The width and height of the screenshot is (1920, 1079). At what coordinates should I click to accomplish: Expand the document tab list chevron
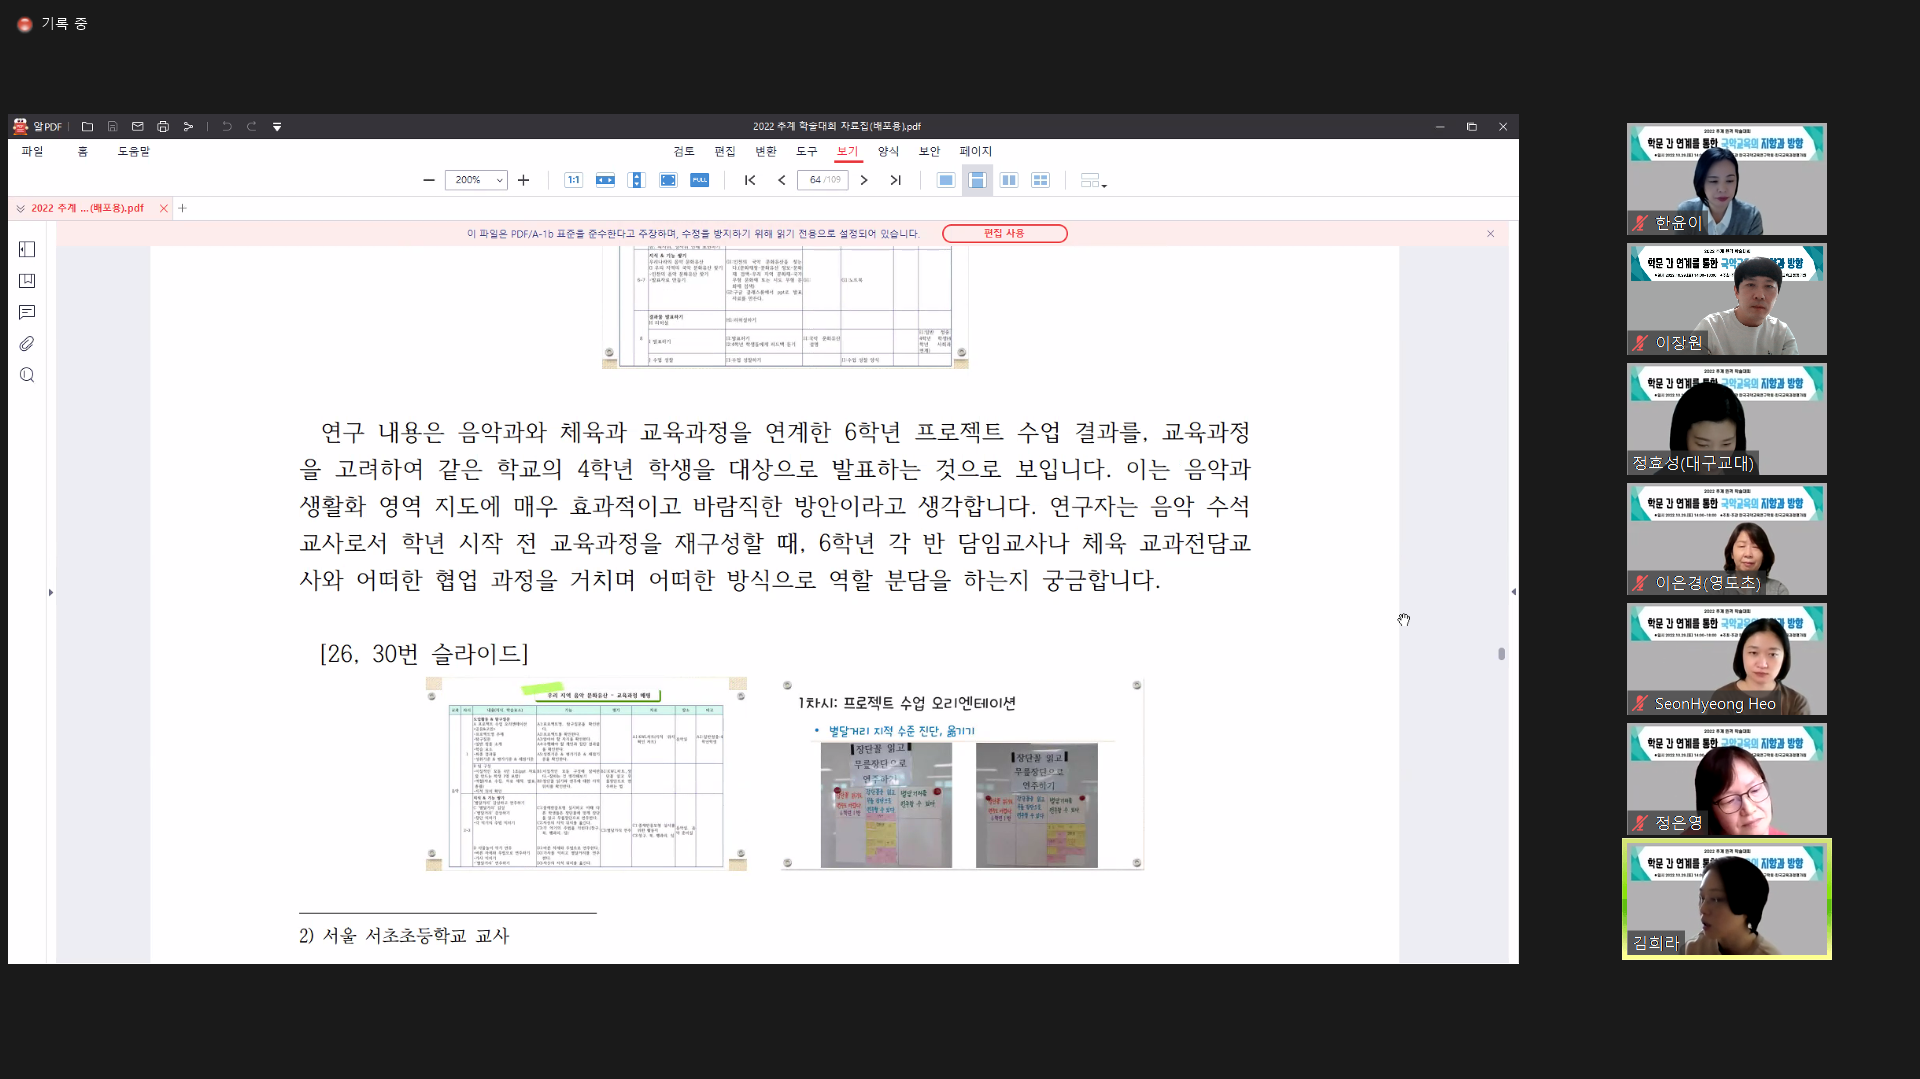[x=20, y=209]
